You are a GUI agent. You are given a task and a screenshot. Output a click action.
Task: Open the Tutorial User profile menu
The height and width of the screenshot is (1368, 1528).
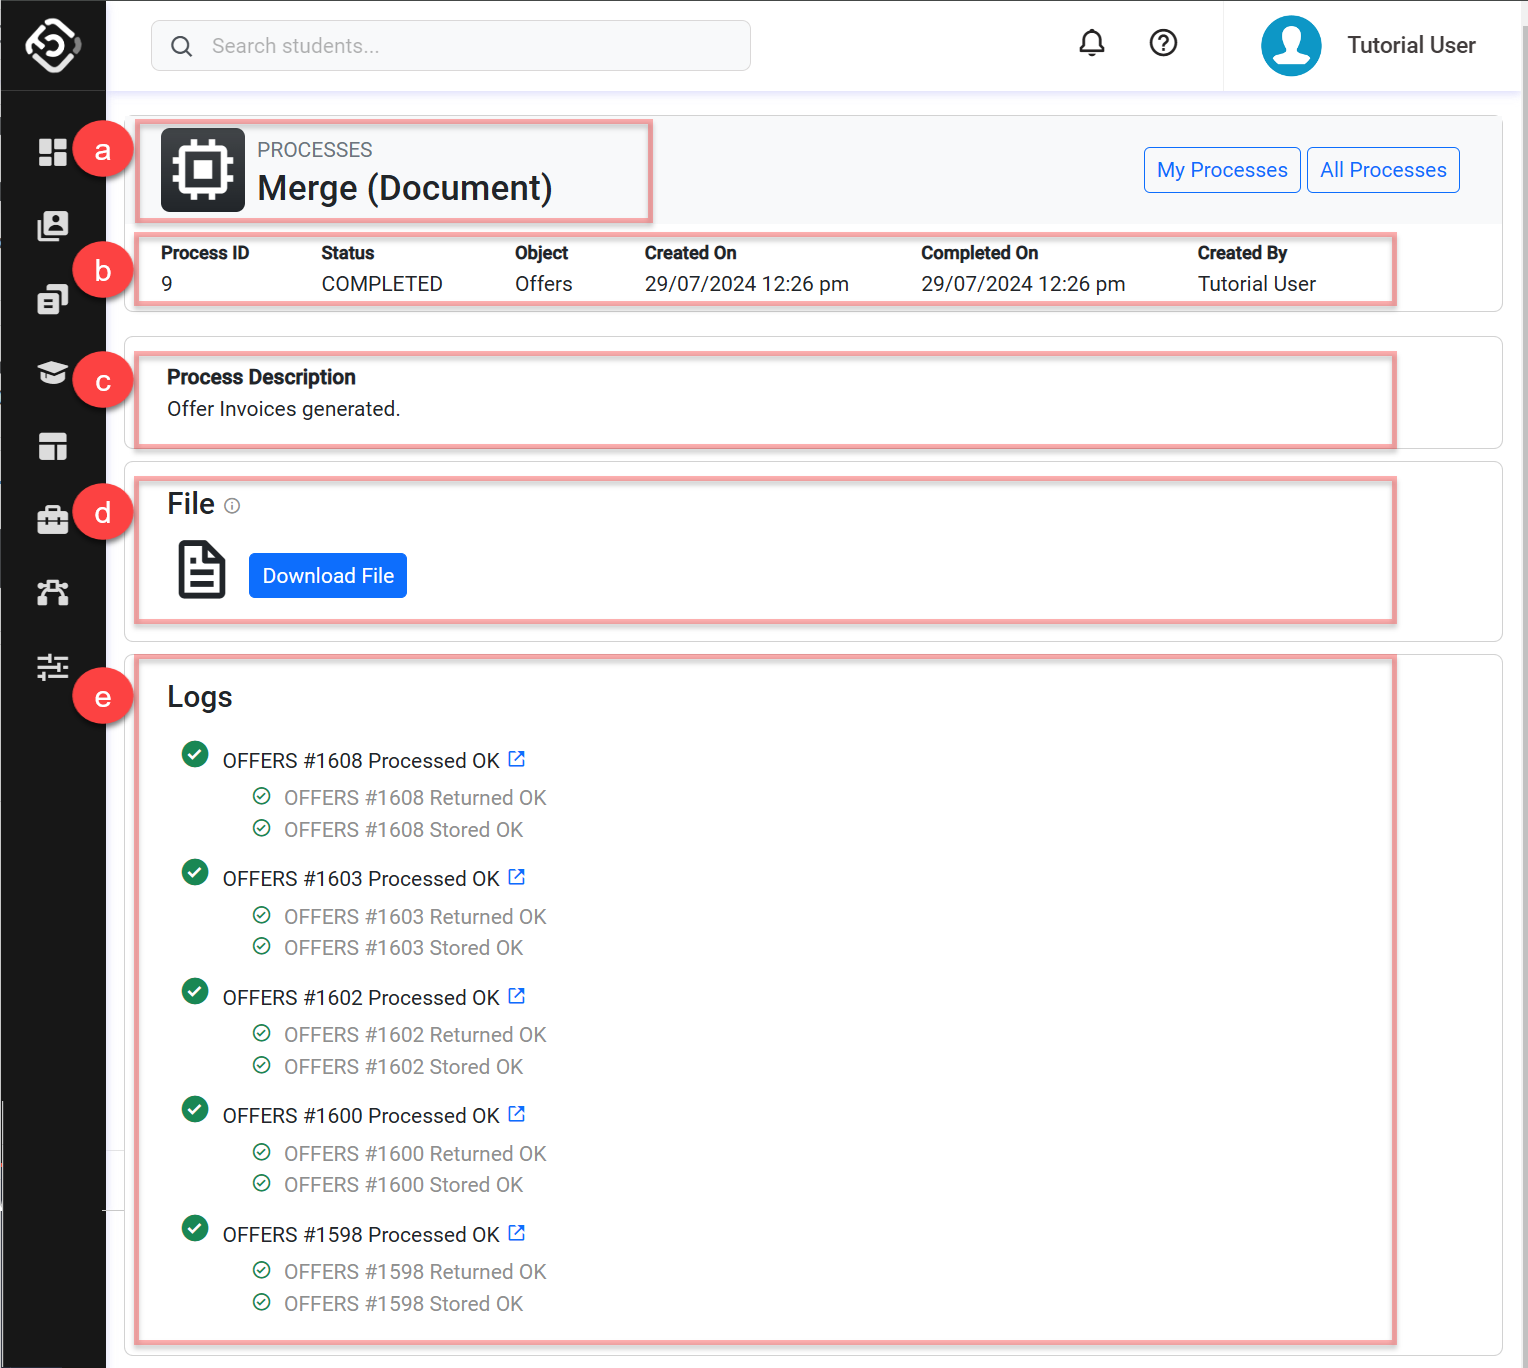tap(1368, 46)
